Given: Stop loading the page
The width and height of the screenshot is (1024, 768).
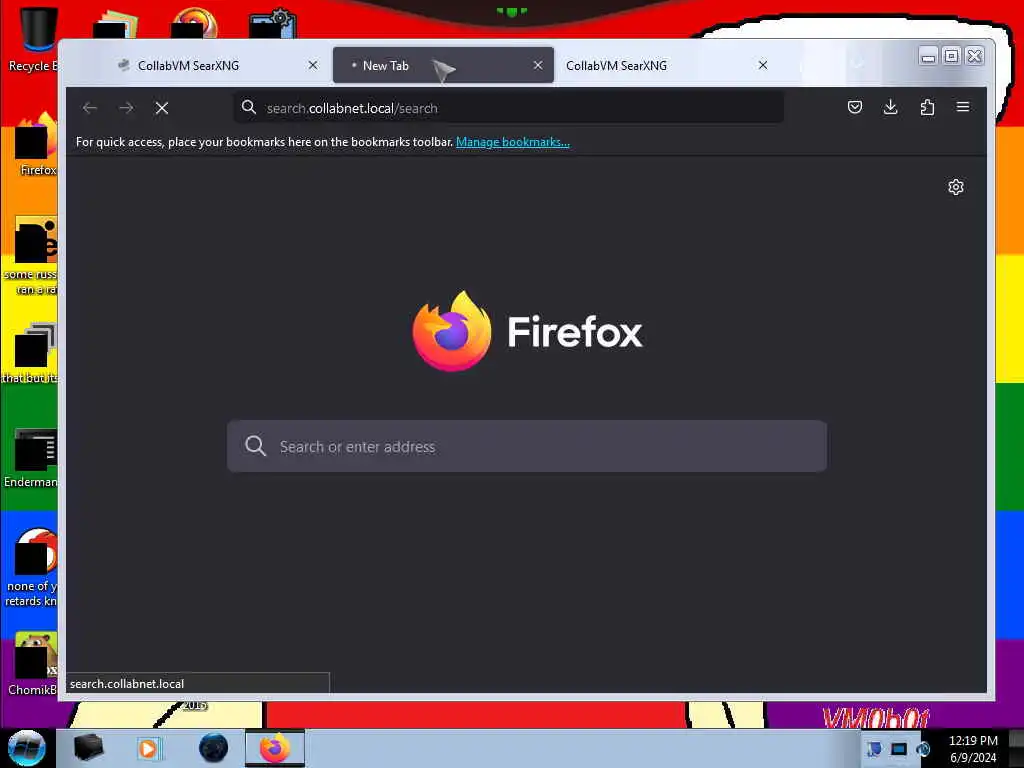Looking at the screenshot, I should [x=162, y=108].
